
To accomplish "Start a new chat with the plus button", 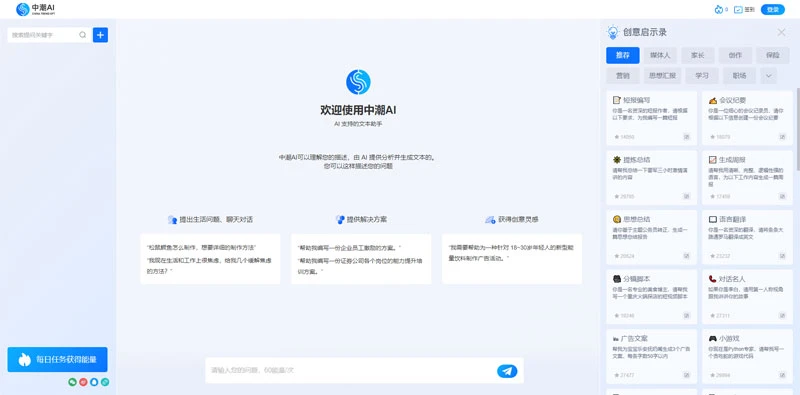I will (101, 35).
